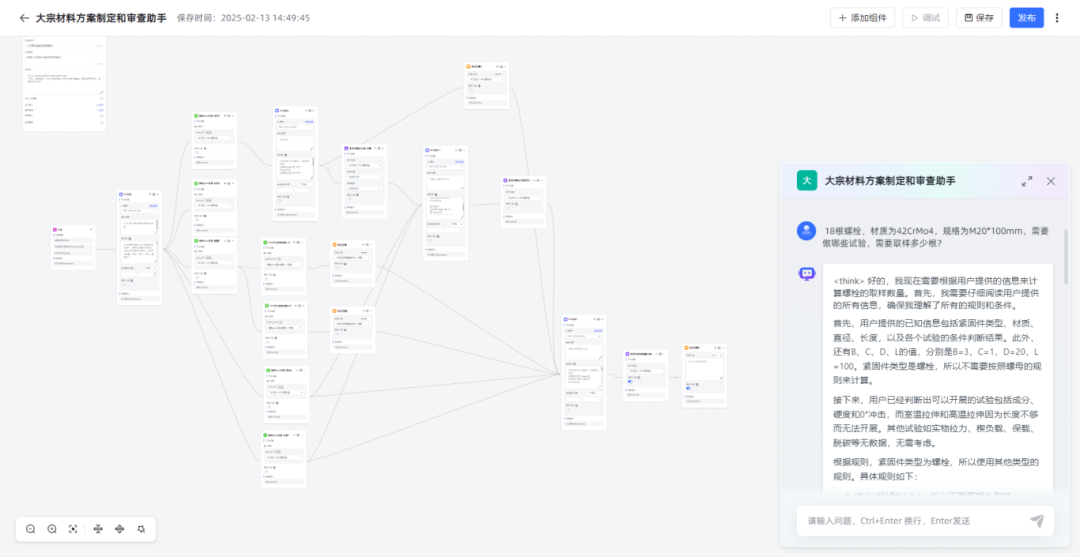Toggle the blue switch in the final orange node
This screenshot has width=1080, height=557.
point(689,386)
